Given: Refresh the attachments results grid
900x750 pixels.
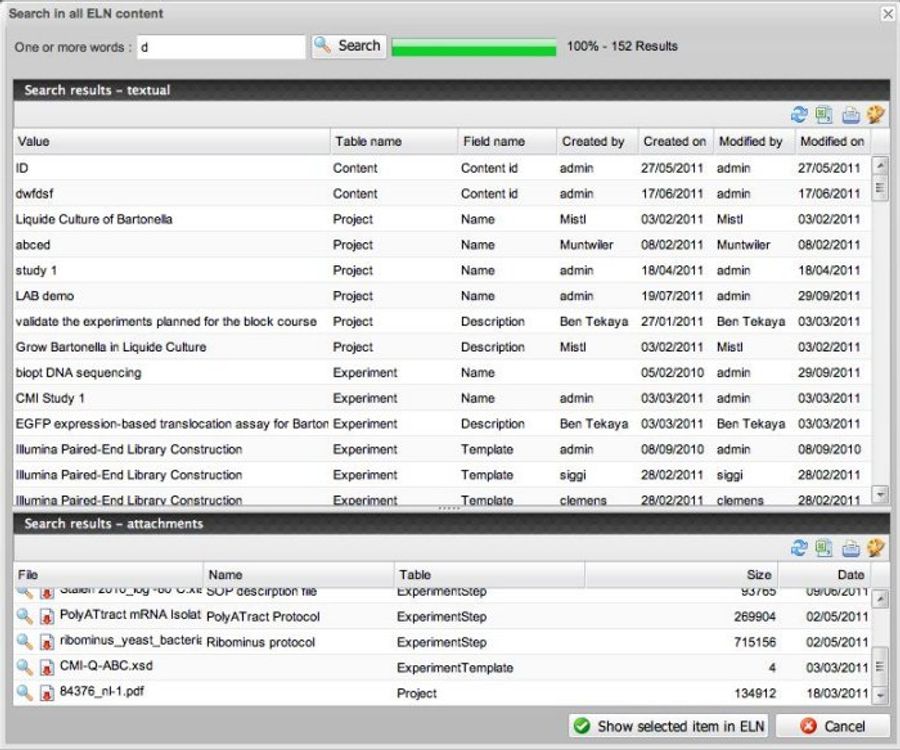Looking at the screenshot, I should (799, 548).
